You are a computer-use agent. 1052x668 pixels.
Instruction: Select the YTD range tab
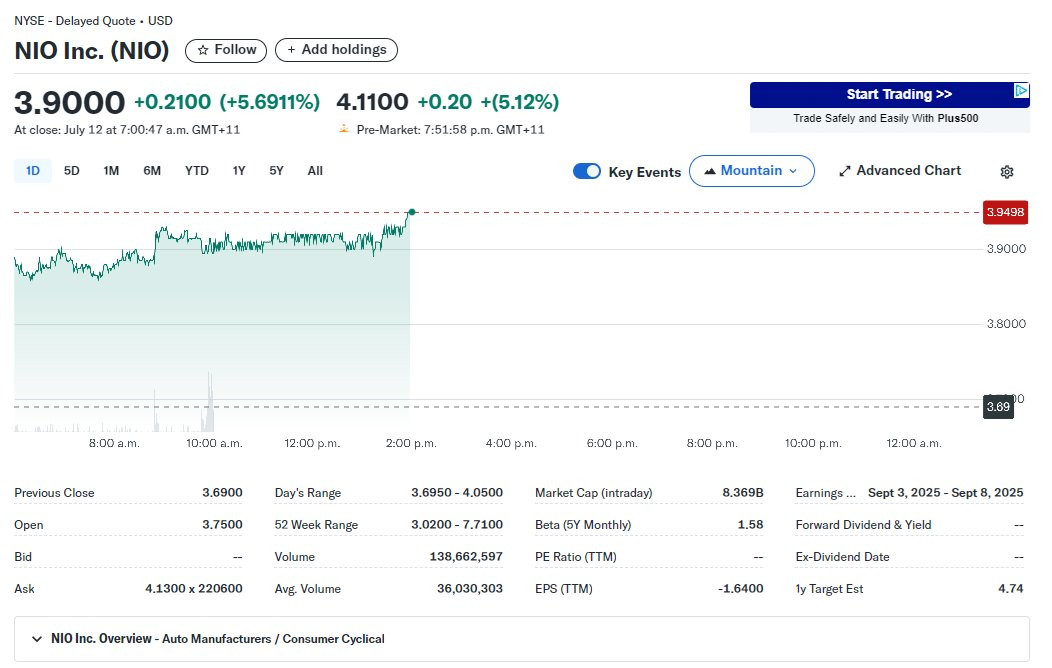pos(197,171)
